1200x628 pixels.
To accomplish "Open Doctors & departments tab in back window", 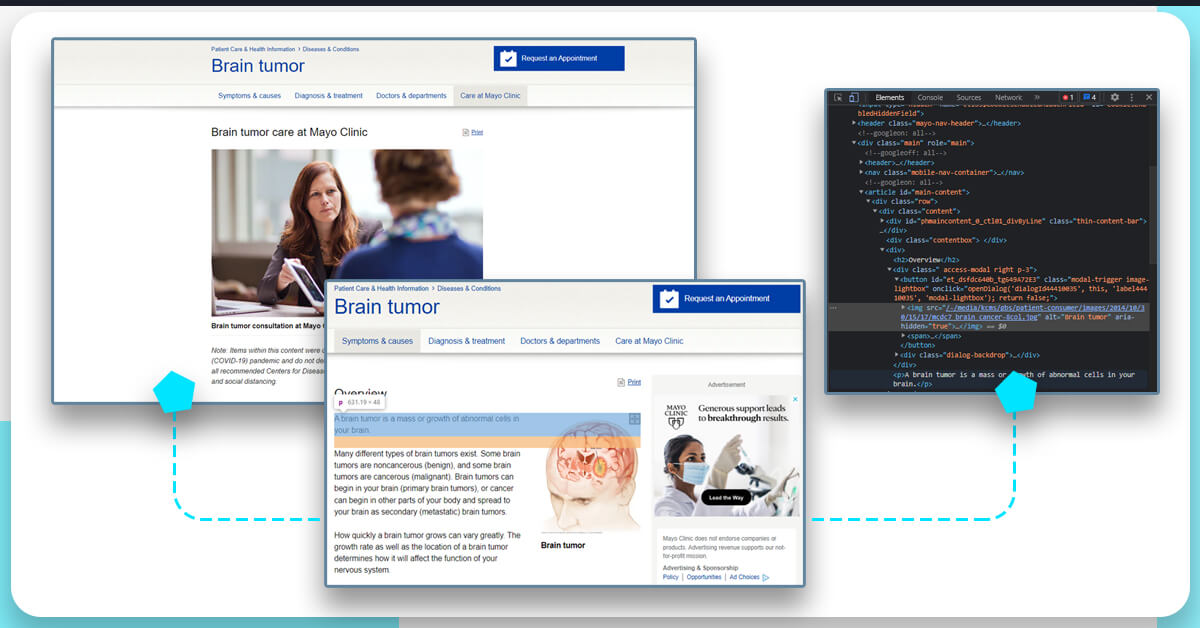I will (411, 96).
